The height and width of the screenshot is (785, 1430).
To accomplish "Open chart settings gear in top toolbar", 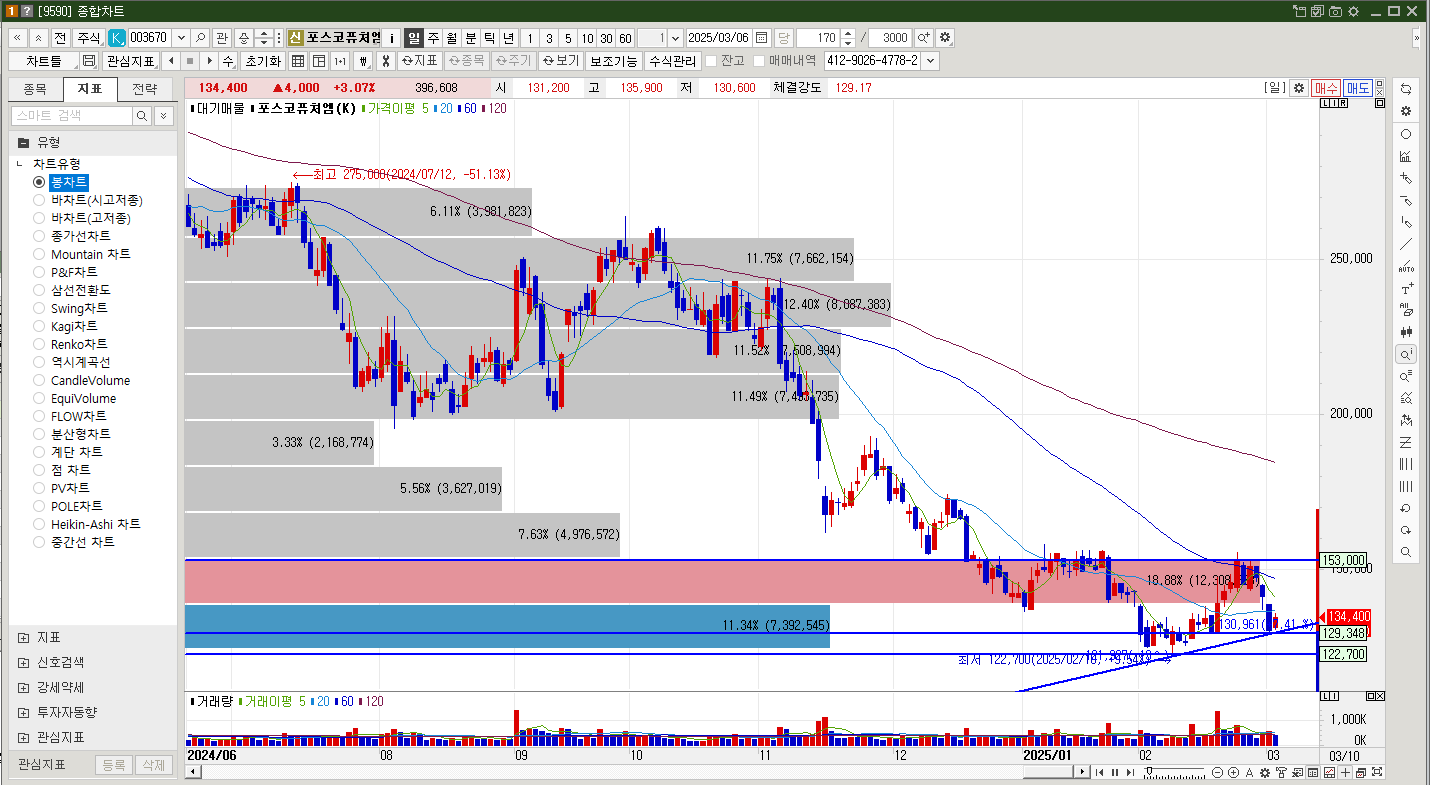I will (x=945, y=37).
